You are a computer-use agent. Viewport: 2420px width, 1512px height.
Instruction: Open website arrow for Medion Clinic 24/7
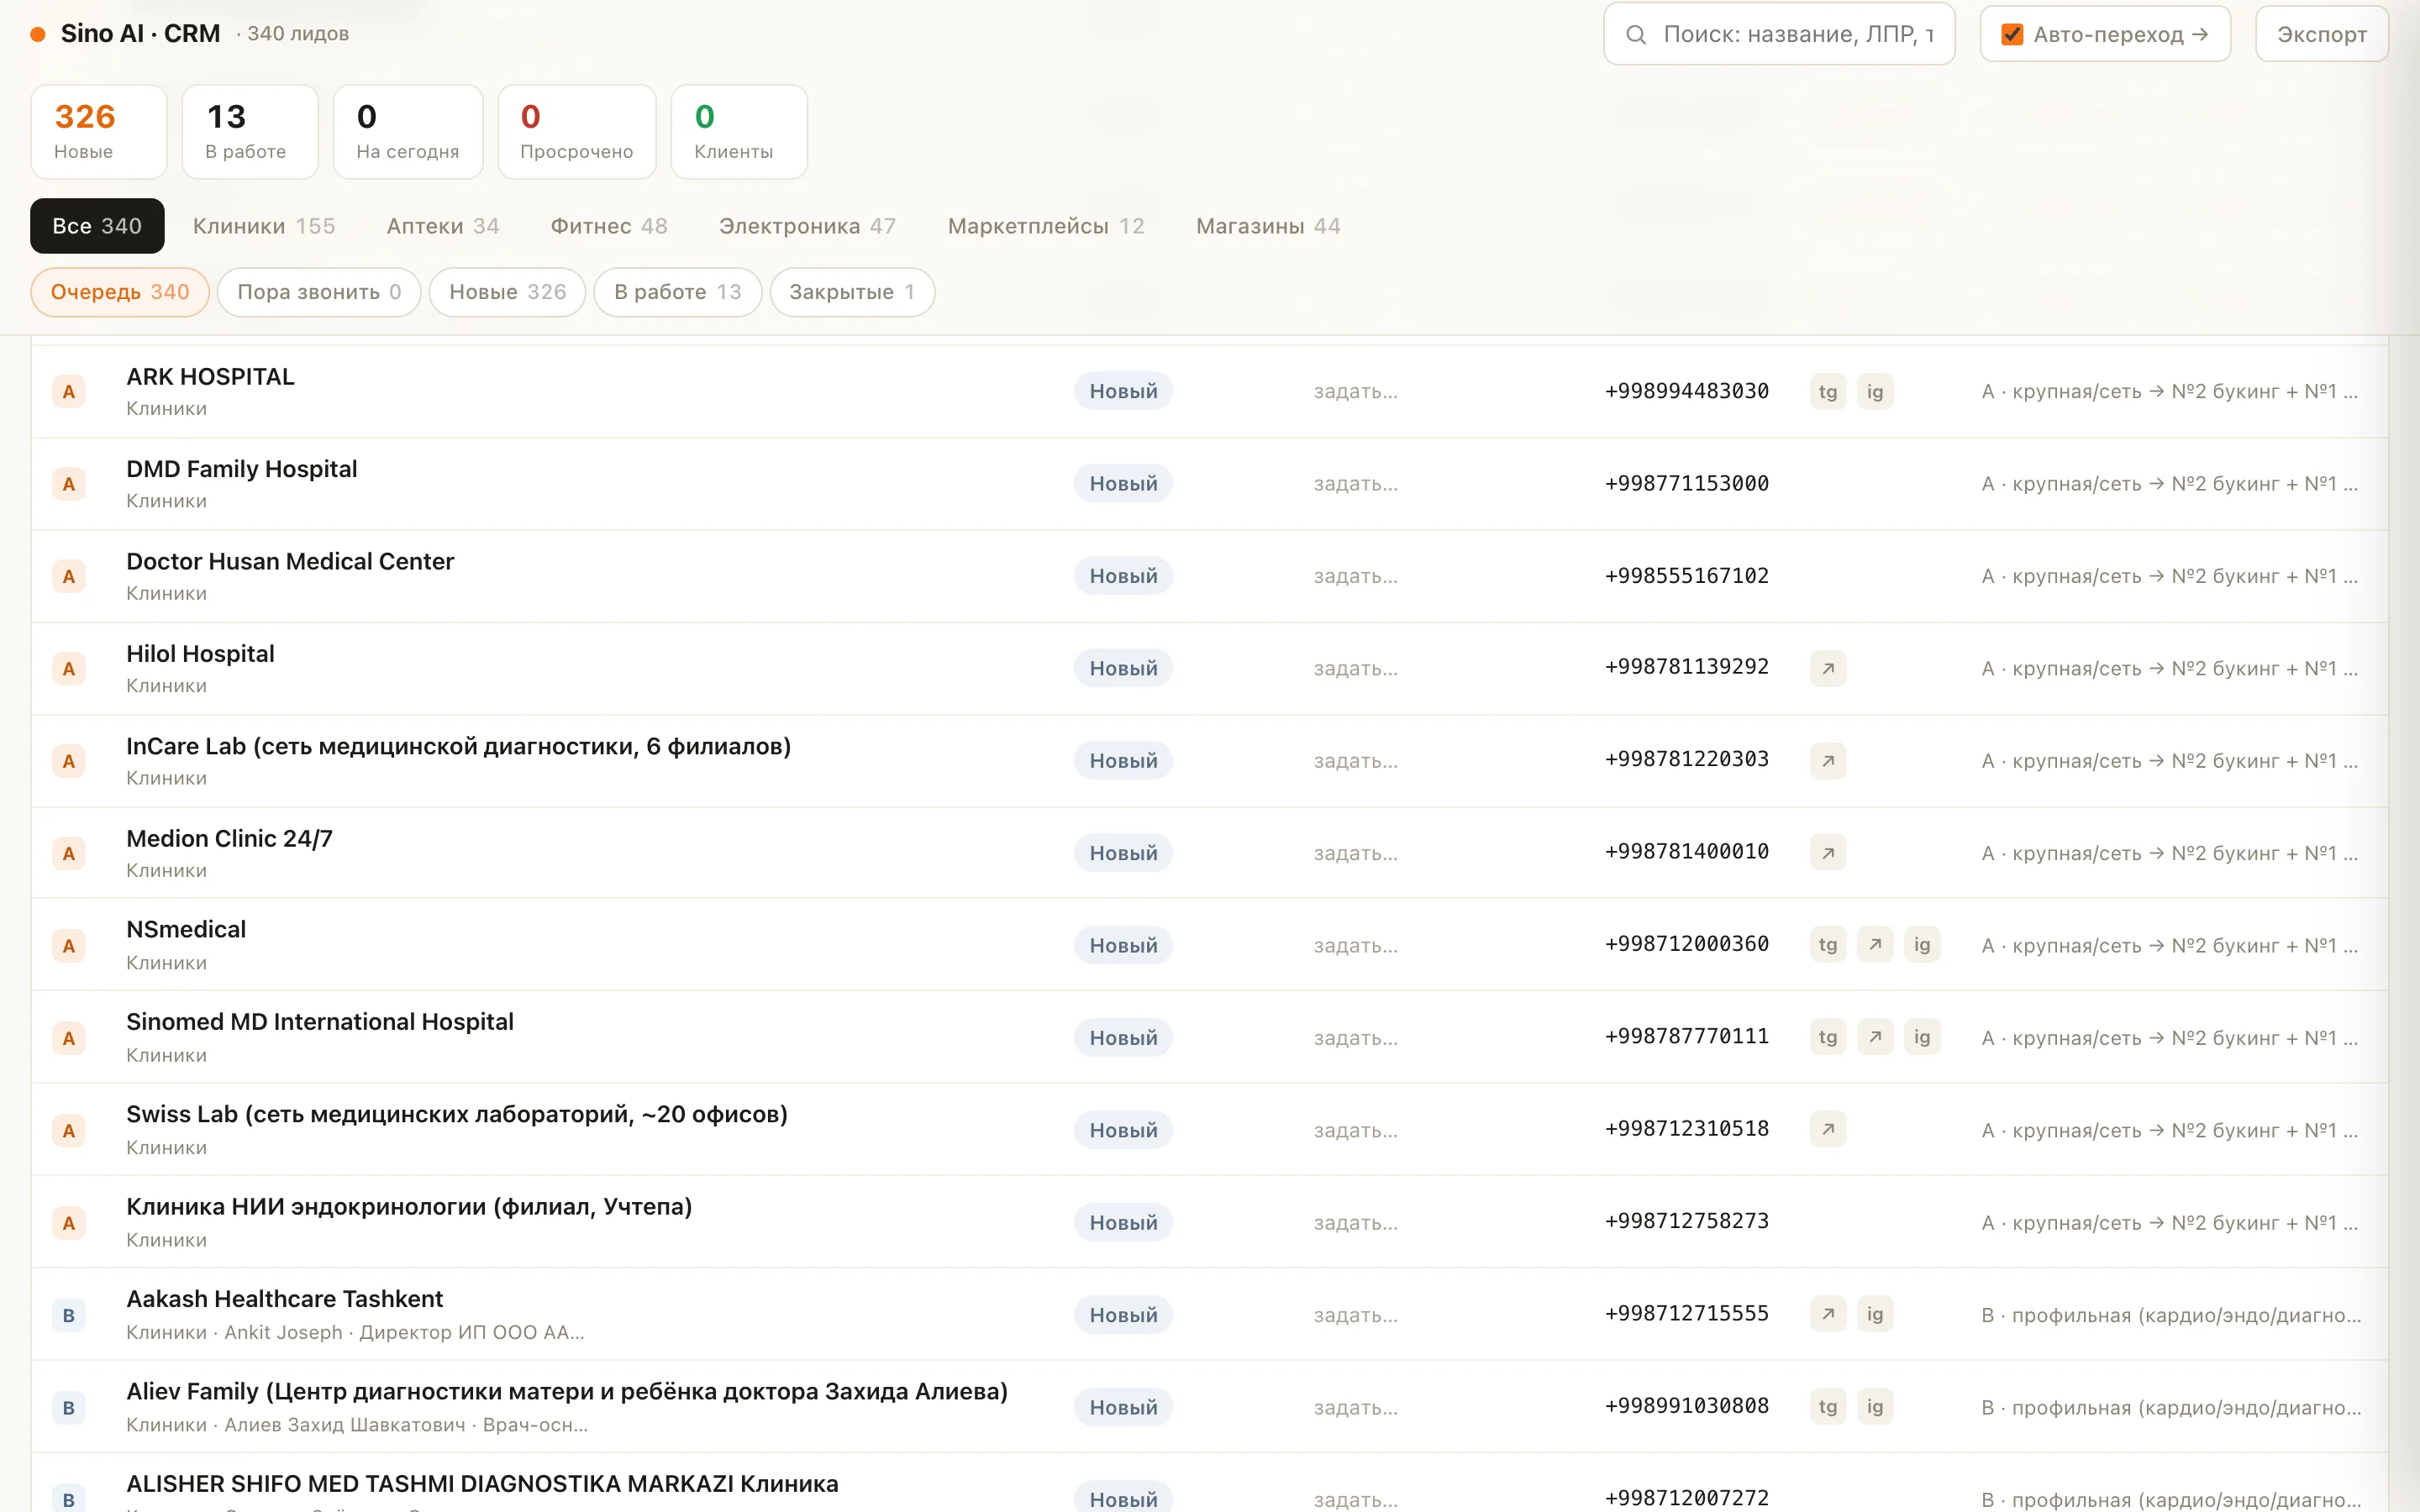pyautogui.click(x=1827, y=853)
